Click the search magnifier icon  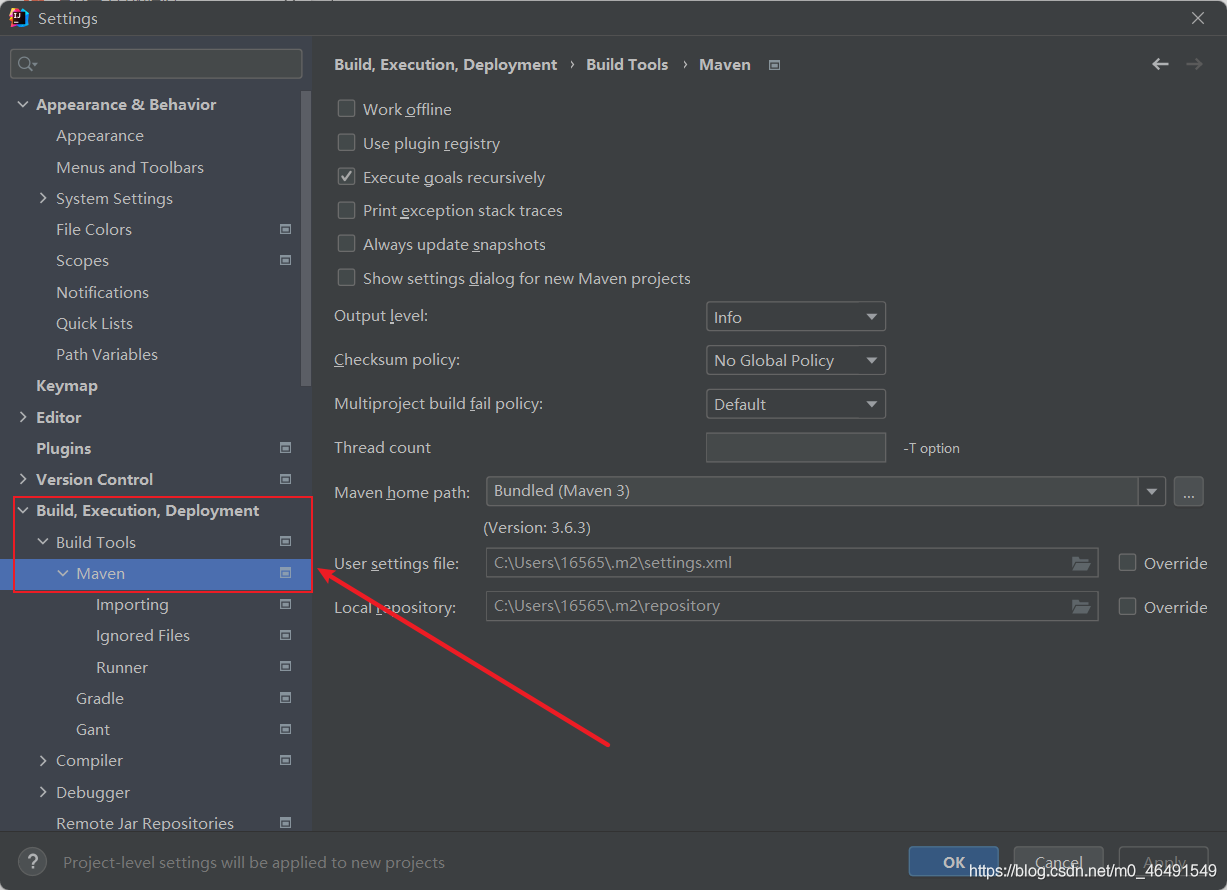click(x=26, y=64)
